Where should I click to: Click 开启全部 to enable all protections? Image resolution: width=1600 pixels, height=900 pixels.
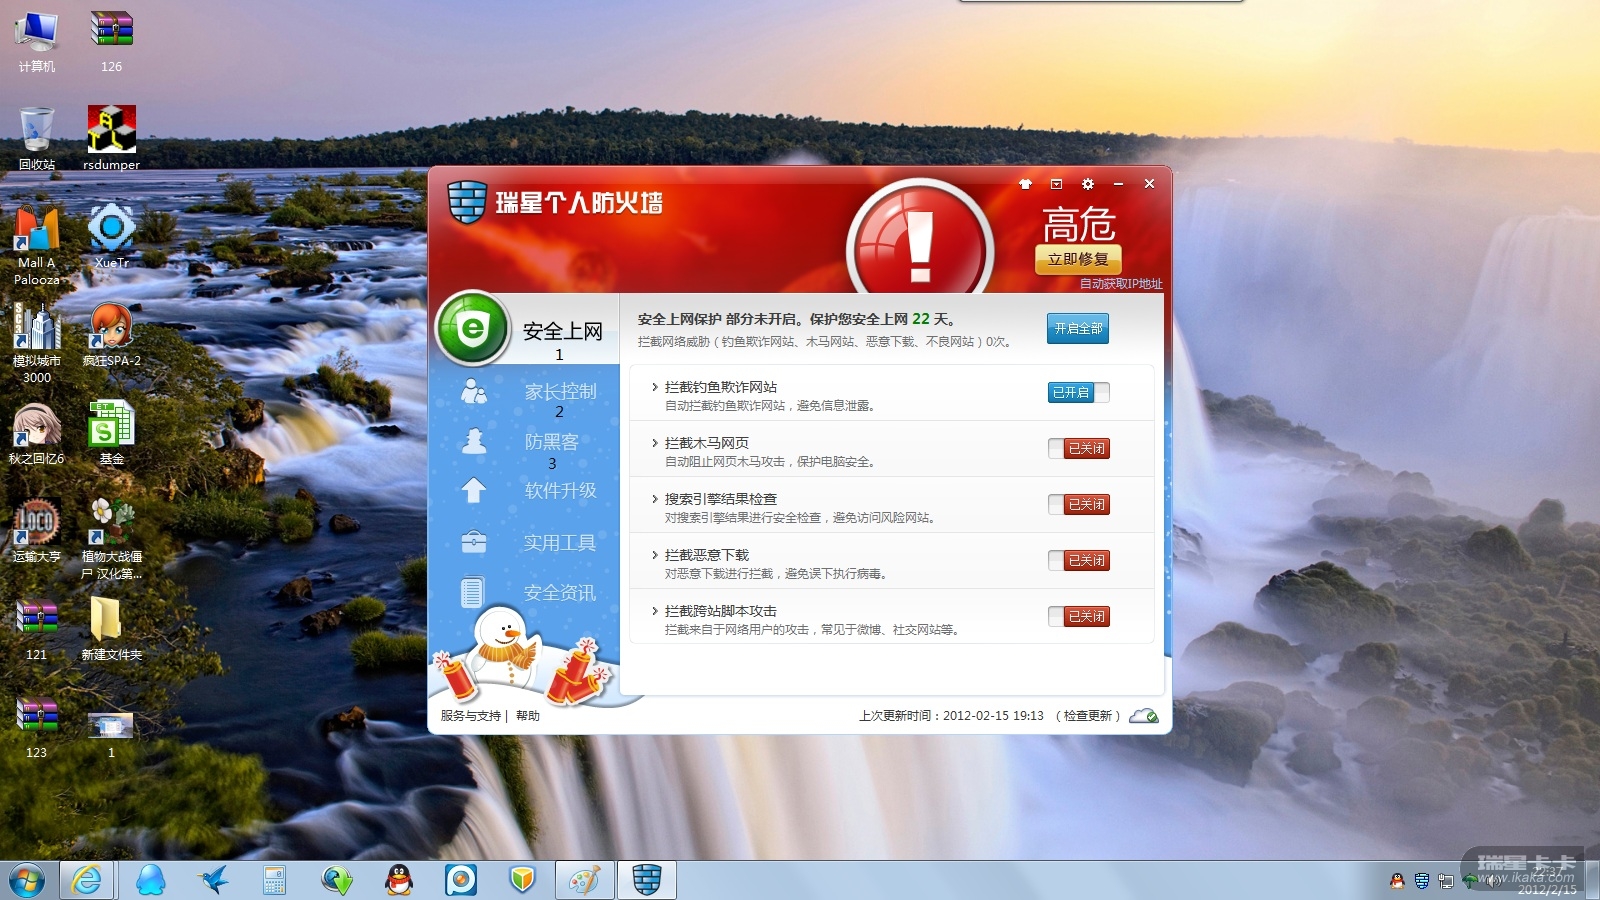pos(1078,328)
